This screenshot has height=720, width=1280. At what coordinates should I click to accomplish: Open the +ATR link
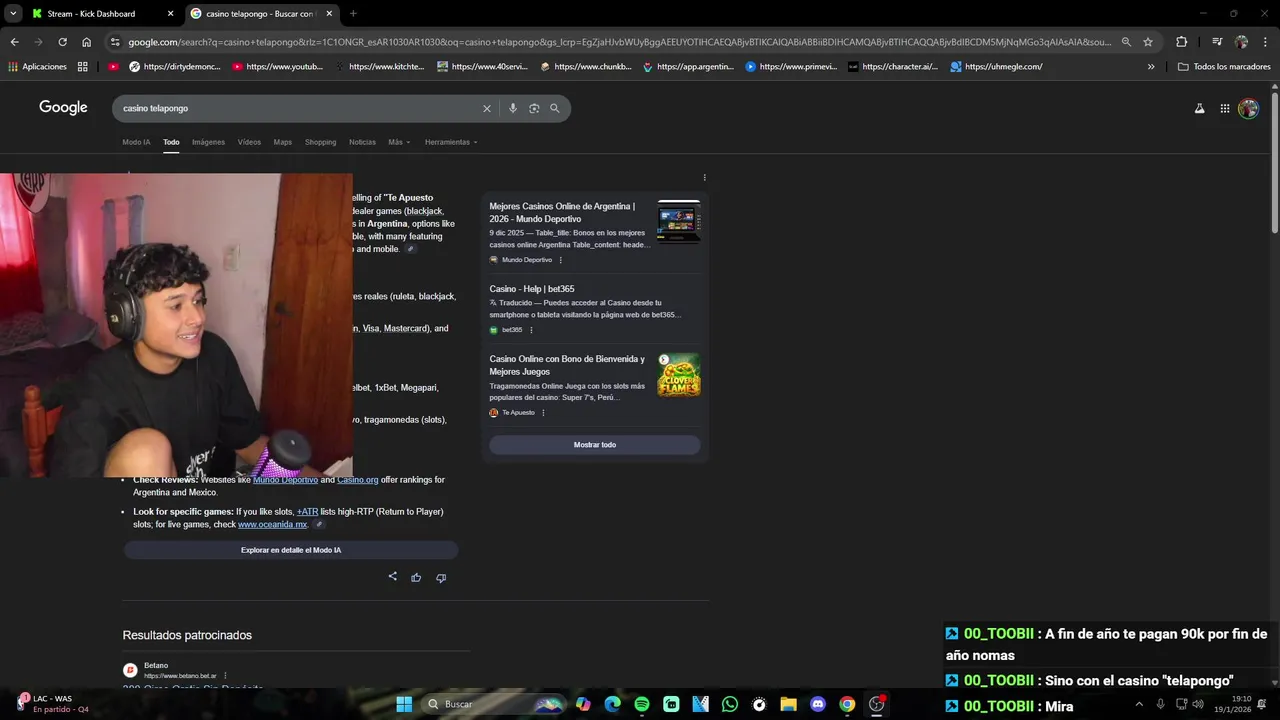tap(307, 512)
